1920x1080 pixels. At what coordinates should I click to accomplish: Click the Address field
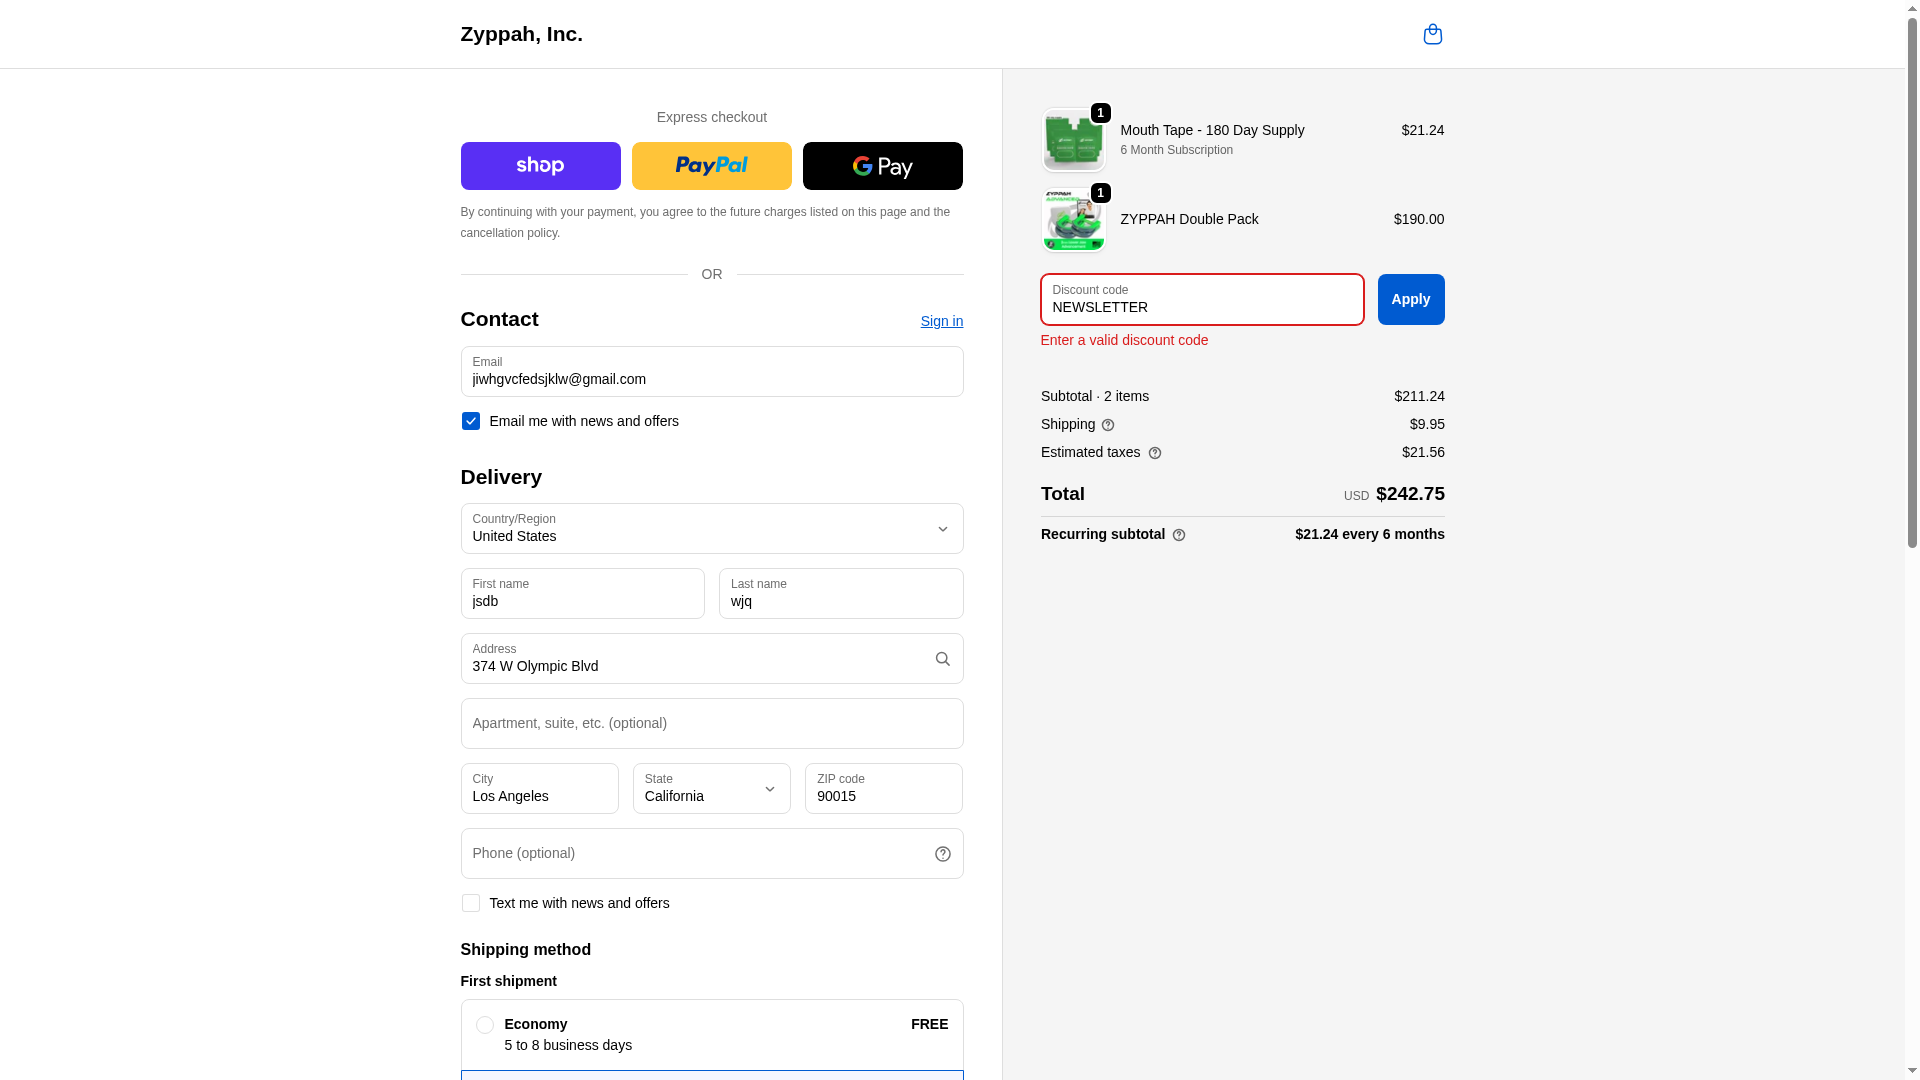[x=711, y=659]
